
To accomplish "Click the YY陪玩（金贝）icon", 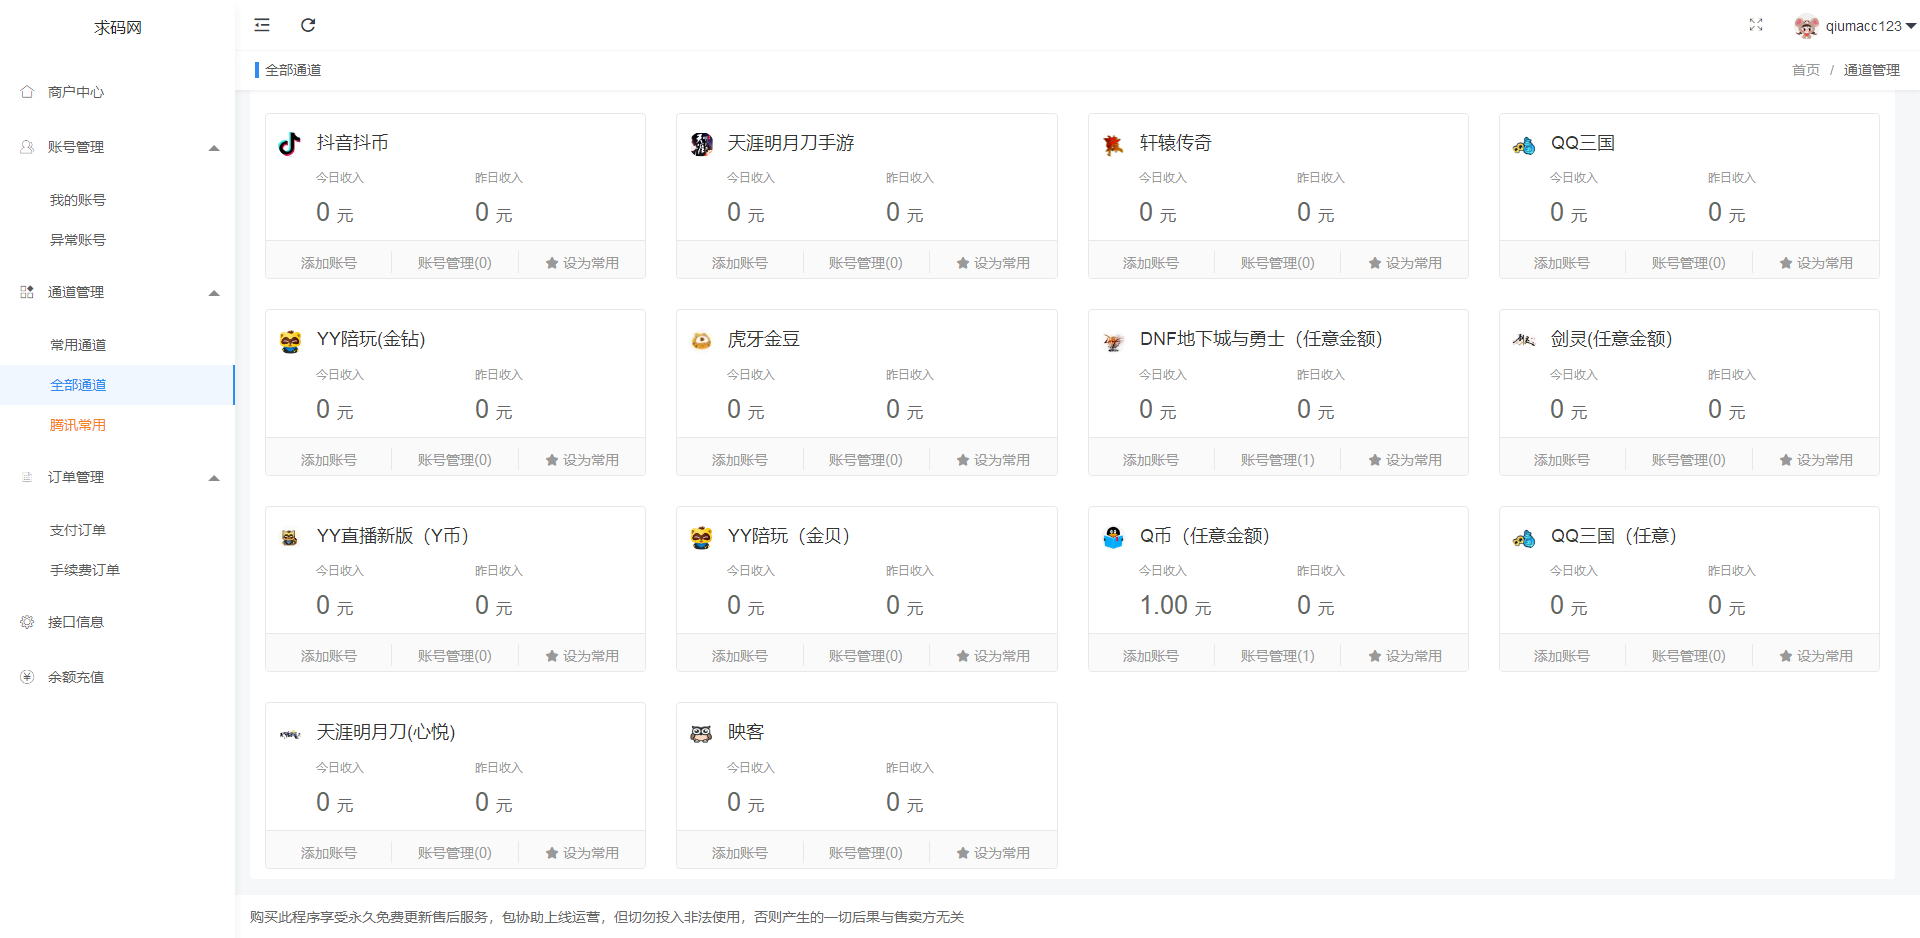I will click(x=701, y=538).
